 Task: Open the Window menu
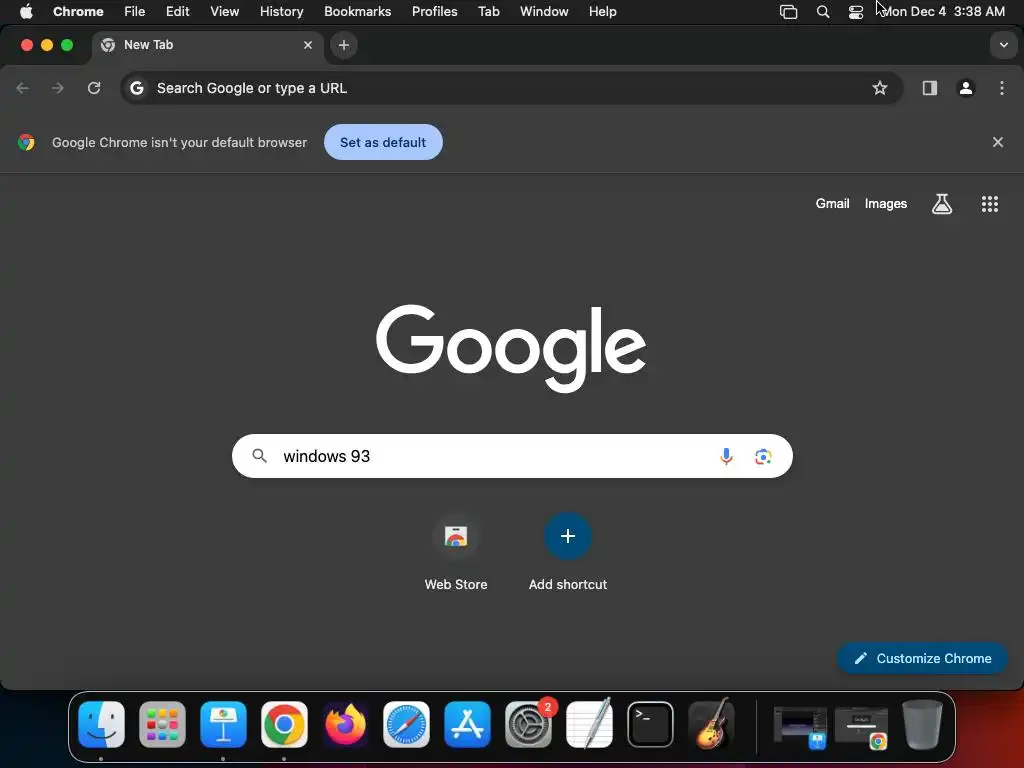tap(544, 11)
